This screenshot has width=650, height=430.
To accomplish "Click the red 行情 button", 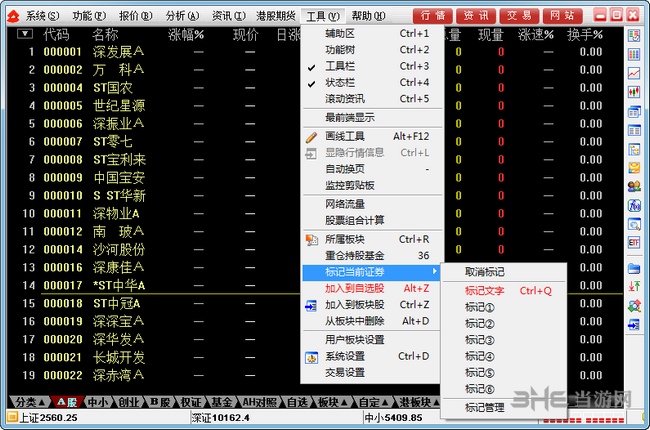I will 433,16.
